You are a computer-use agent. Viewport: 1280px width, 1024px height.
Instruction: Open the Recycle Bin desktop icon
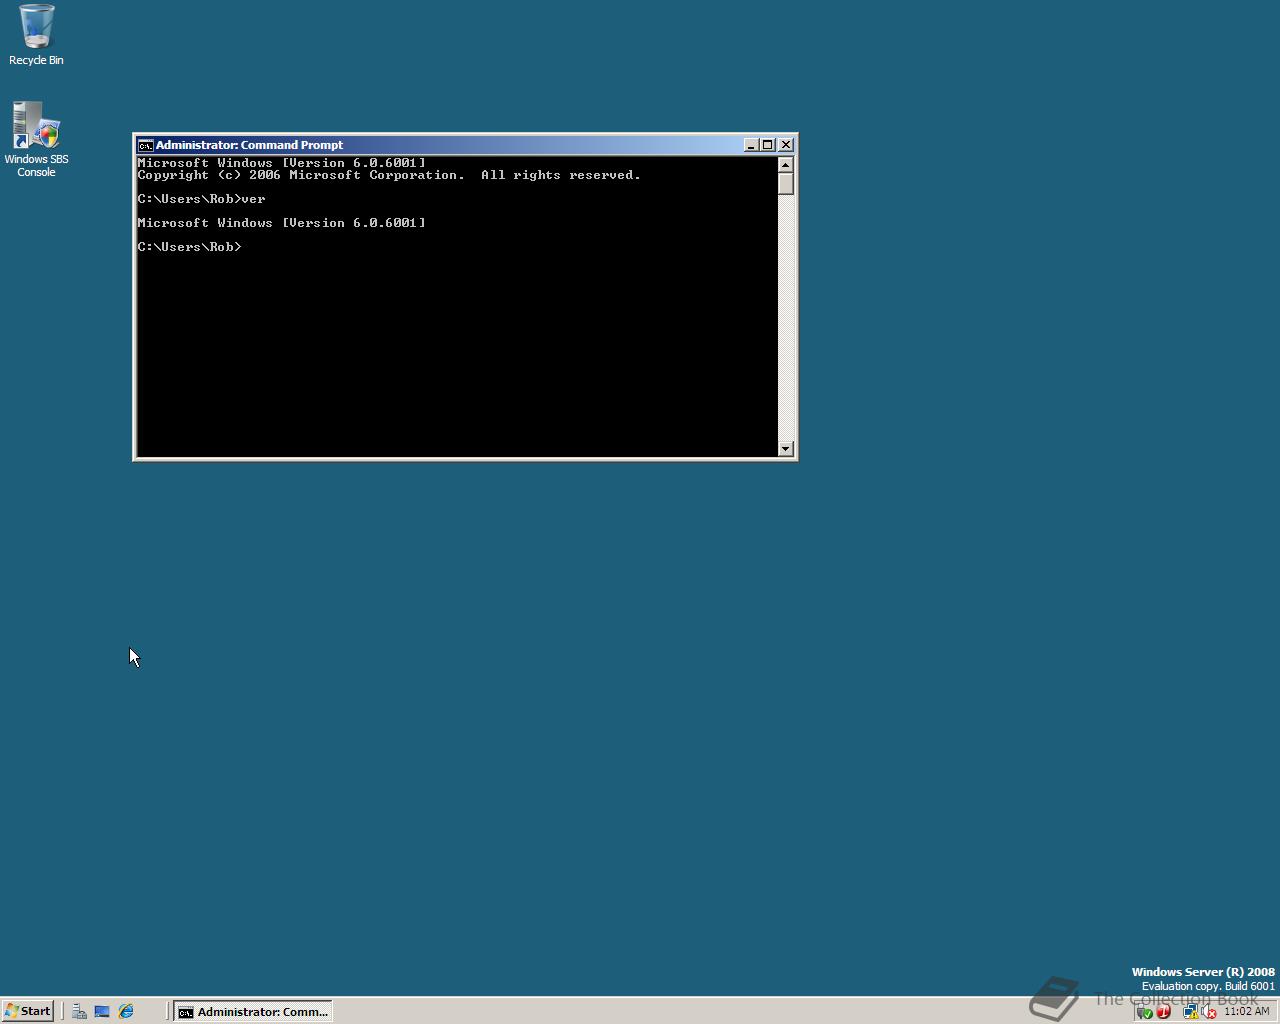pyautogui.click(x=36, y=35)
